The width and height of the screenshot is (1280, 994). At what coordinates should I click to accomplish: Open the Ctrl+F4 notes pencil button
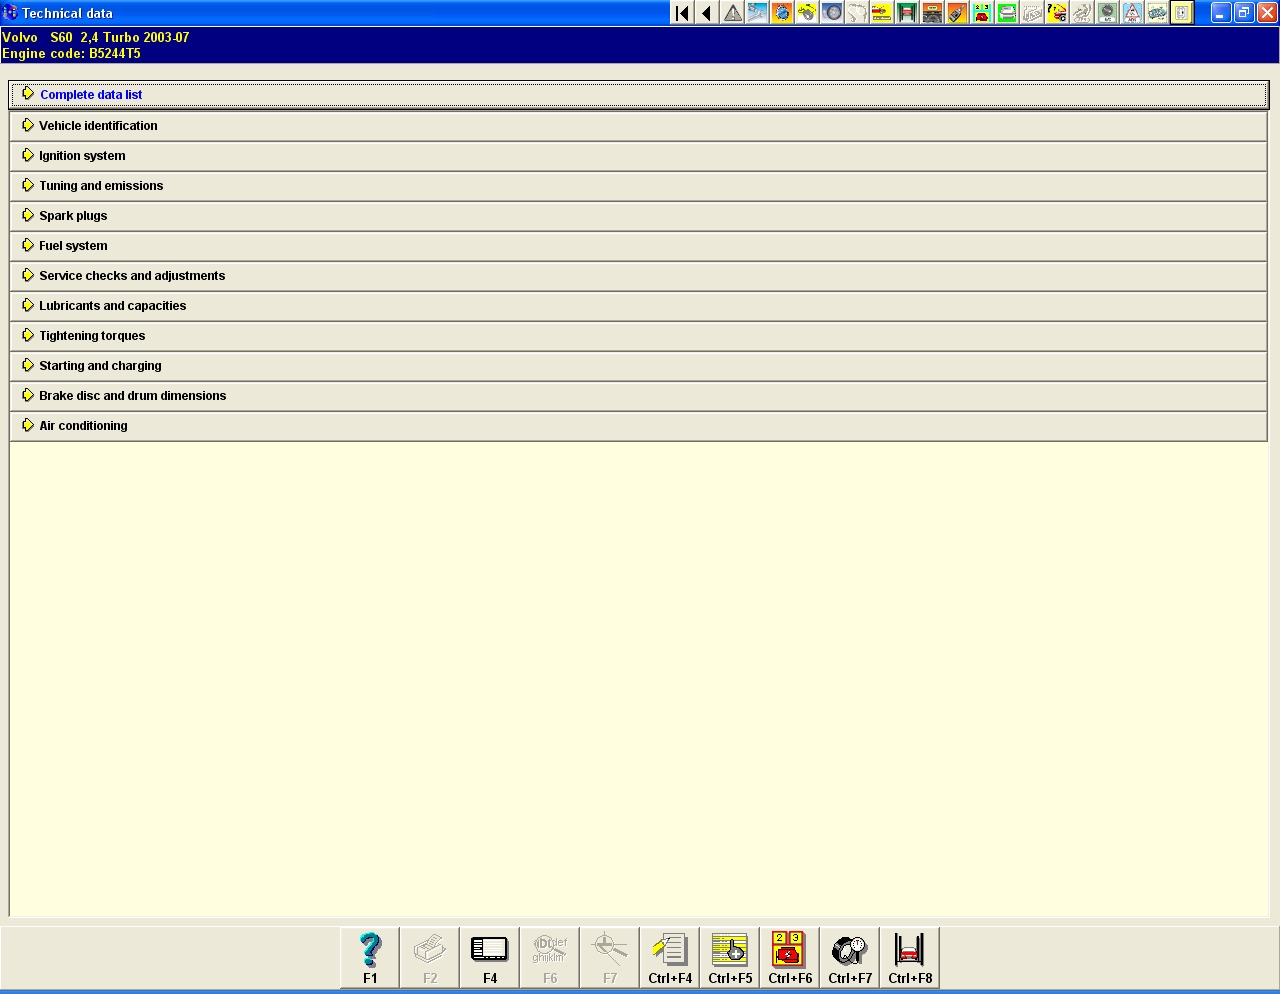pos(670,957)
